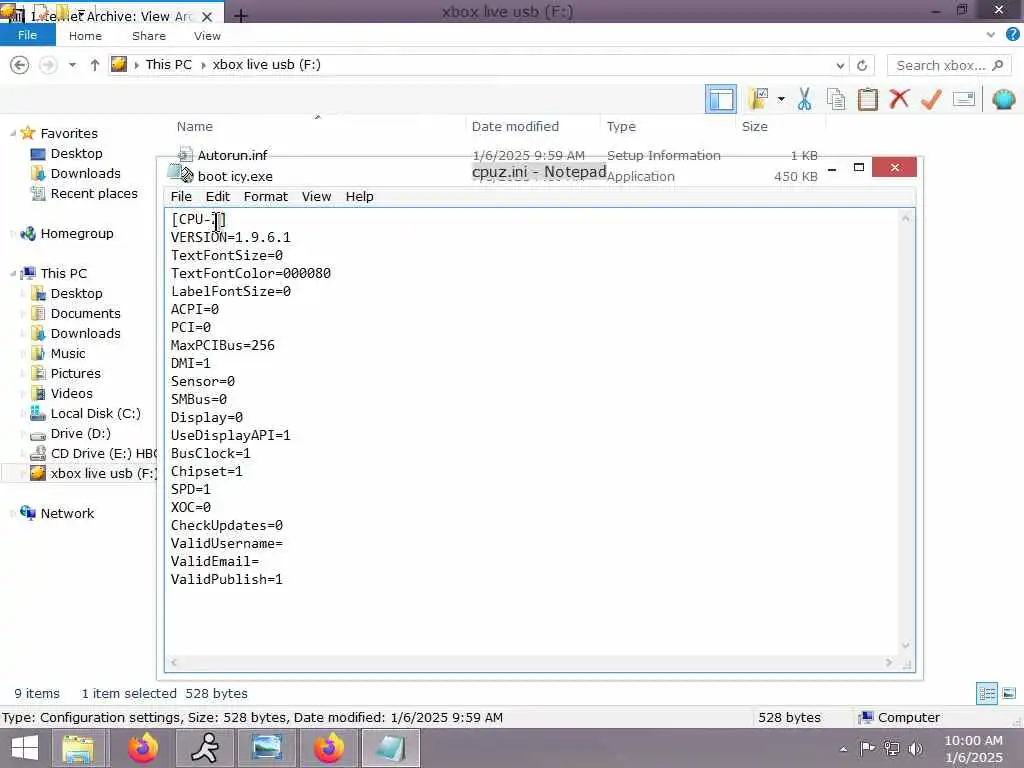Copy selected file with copy icon
Image resolution: width=1024 pixels, height=768 pixels.
pyautogui.click(x=836, y=99)
